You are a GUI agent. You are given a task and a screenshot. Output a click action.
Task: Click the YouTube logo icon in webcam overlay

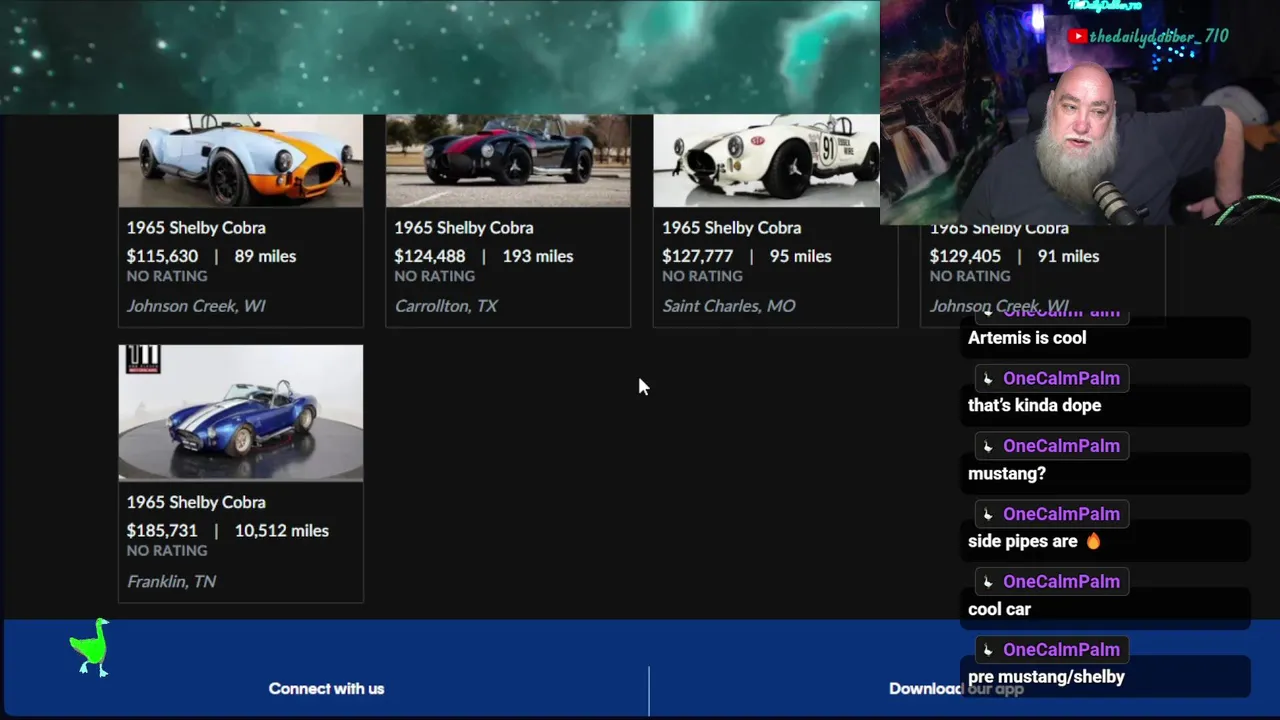[1077, 37]
